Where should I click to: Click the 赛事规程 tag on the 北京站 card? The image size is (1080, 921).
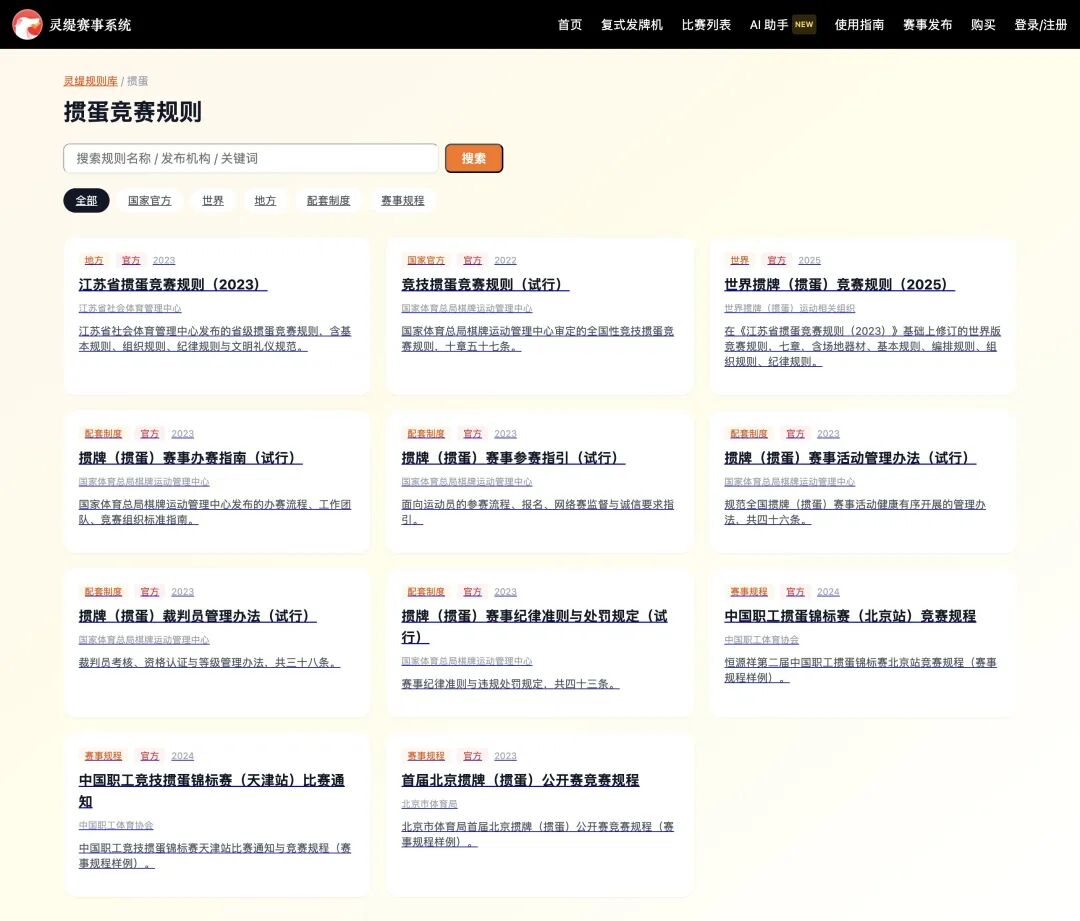(x=749, y=592)
